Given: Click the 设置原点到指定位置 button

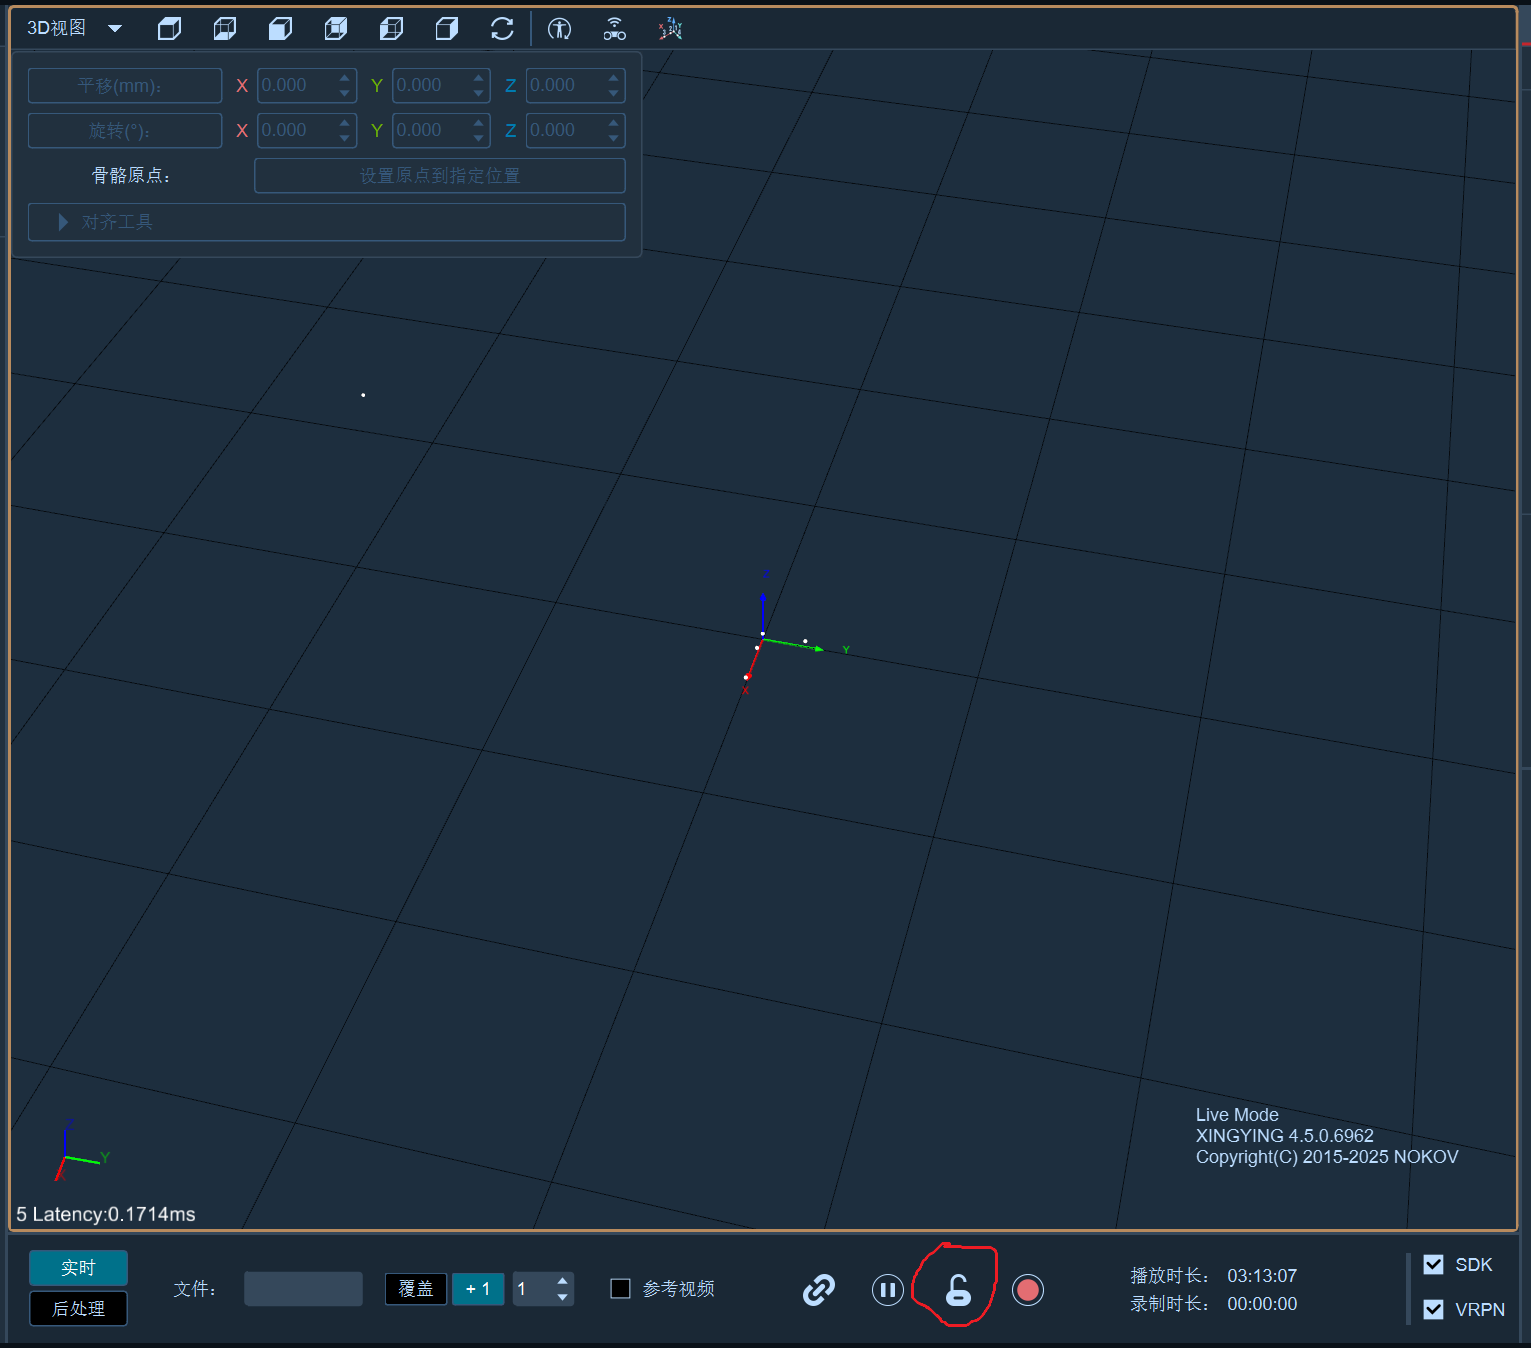Looking at the screenshot, I should coord(440,176).
